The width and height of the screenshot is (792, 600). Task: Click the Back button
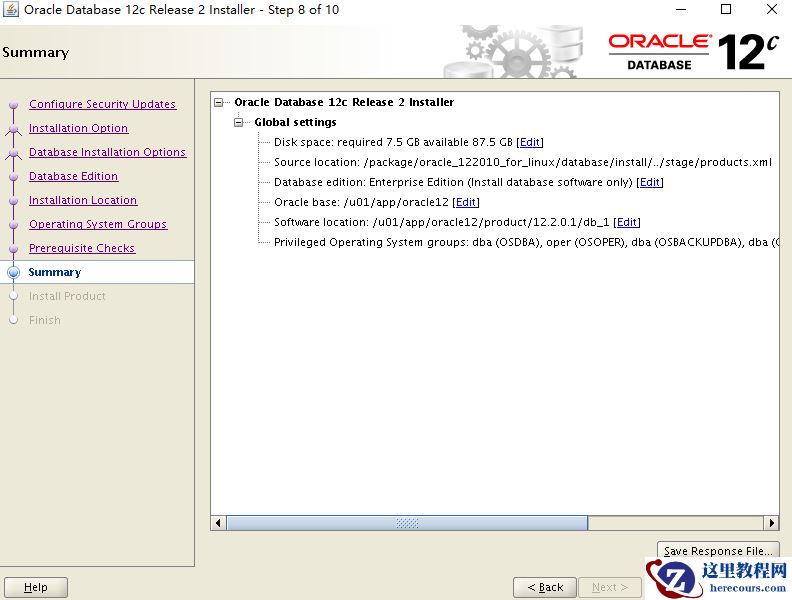tap(544, 587)
